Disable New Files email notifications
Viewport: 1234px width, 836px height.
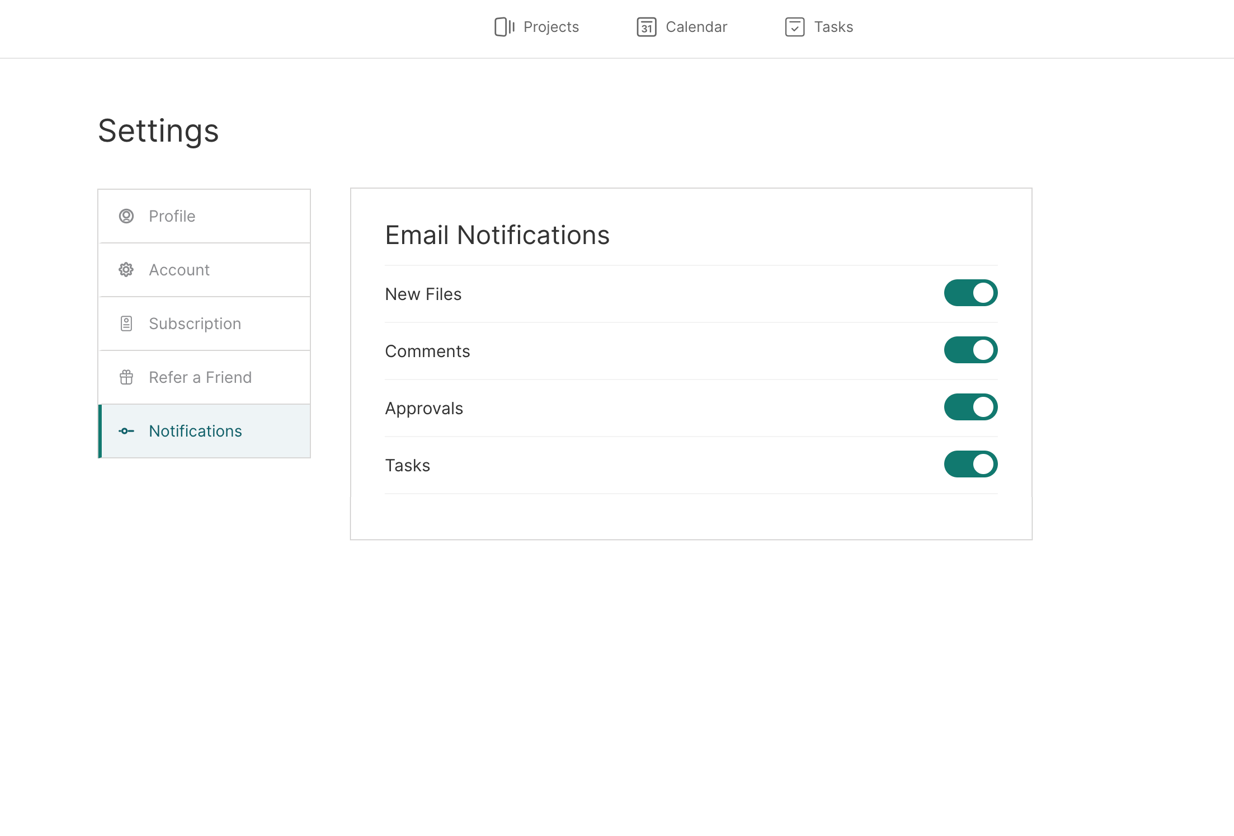[x=970, y=293]
